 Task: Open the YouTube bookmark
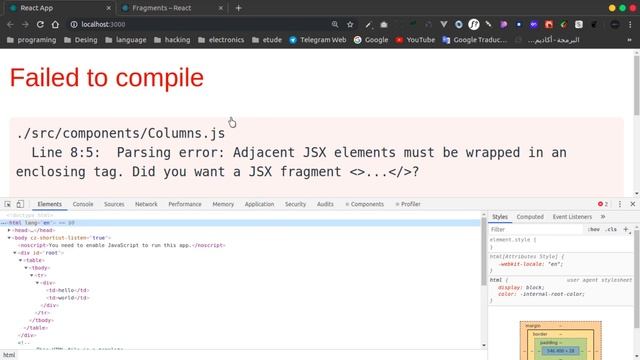tap(415, 40)
